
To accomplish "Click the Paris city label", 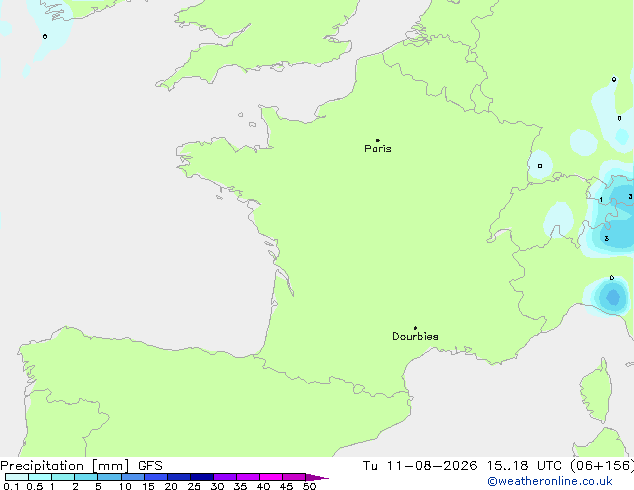I will pos(378,149).
